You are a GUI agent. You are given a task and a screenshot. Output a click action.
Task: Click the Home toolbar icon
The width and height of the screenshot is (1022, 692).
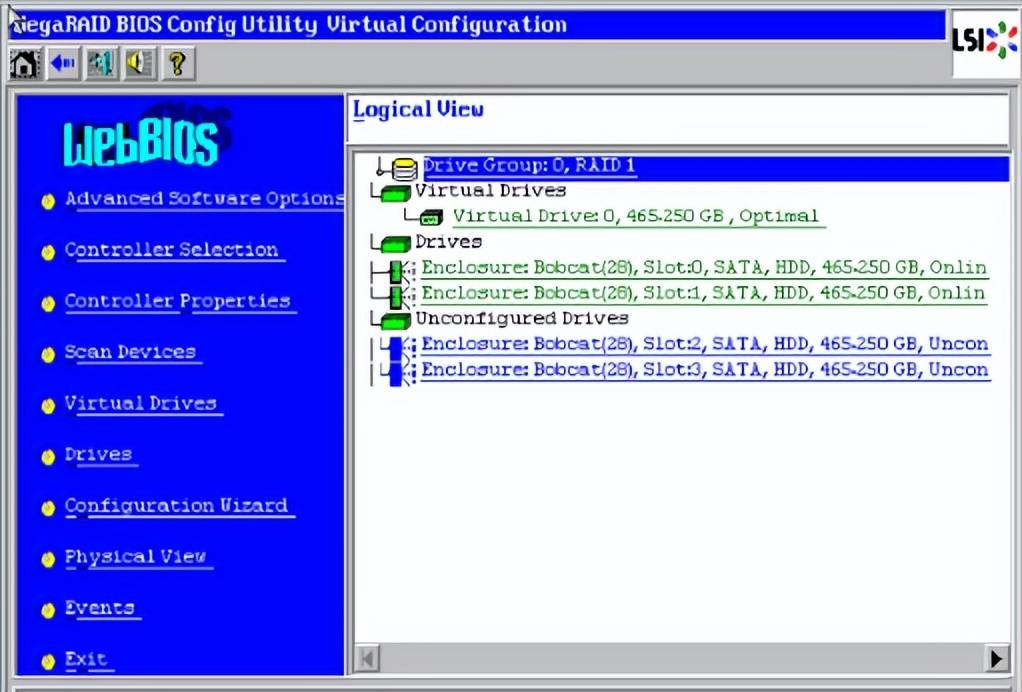(x=24, y=64)
